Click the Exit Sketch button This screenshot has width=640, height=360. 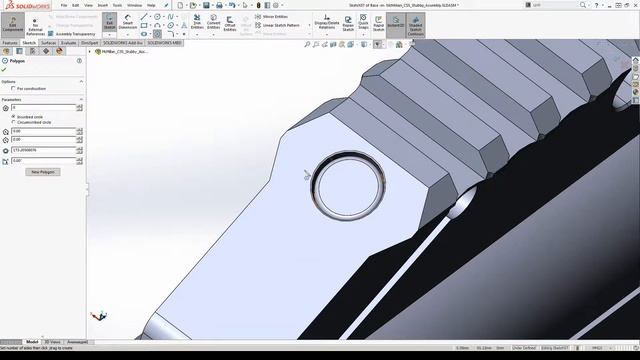point(109,22)
